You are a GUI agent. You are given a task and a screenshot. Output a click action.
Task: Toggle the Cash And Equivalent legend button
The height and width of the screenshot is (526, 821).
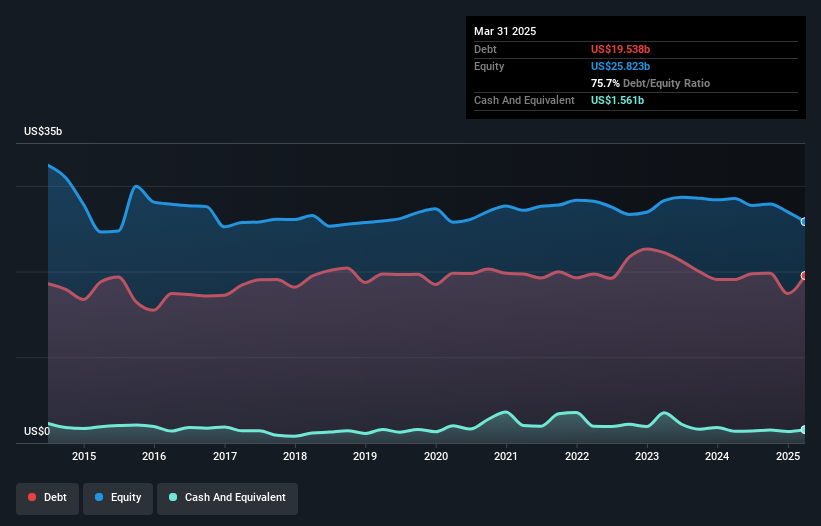(x=227, y=498)
